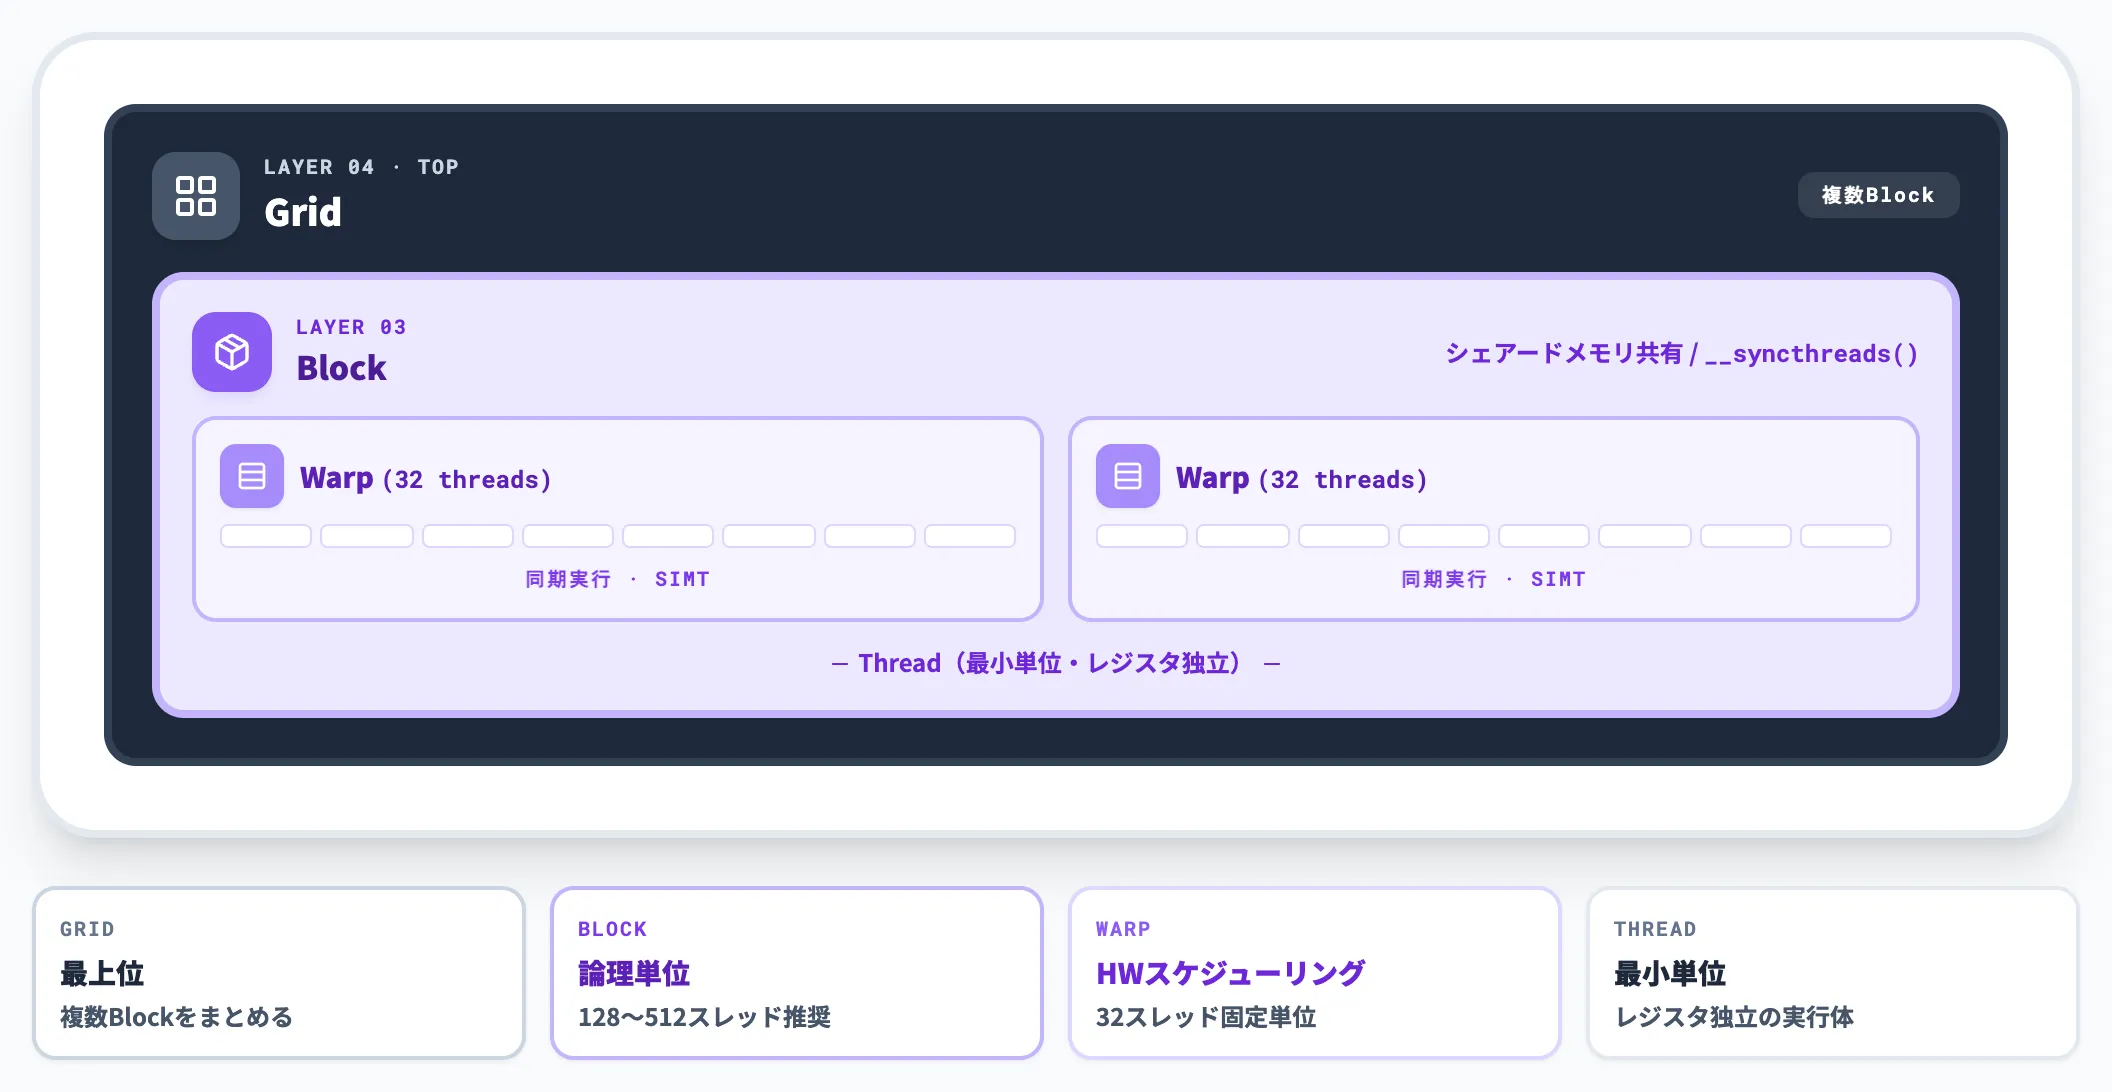Viewport: 2112px width, 1092px height.
Task: Click the レジスタ独立の実行体 description
Action: pos(1734,1017)
